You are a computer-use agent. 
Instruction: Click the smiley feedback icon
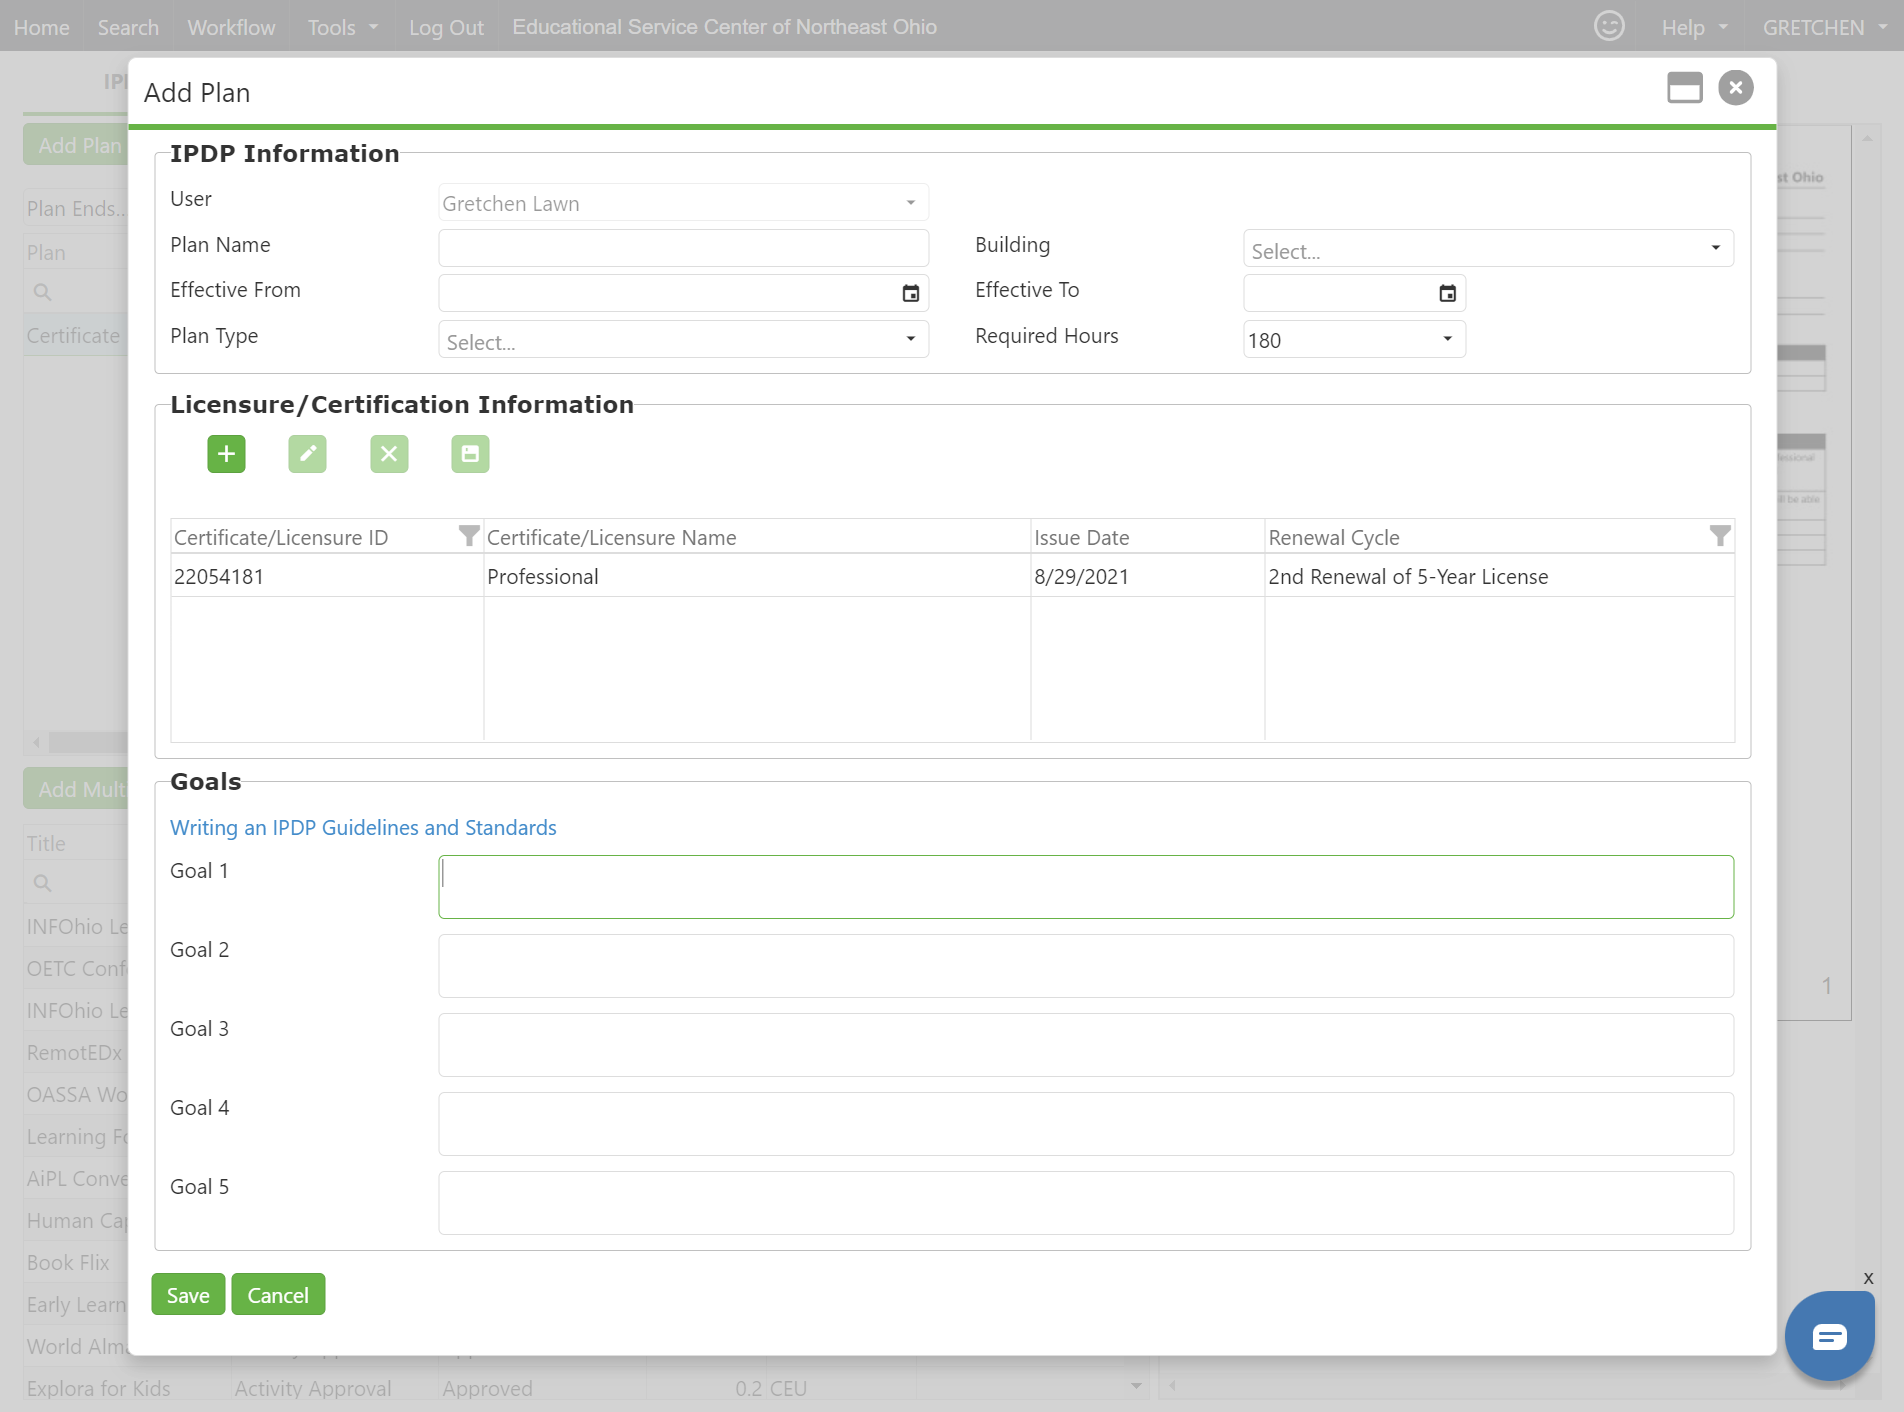click(x=1609, y=26)
